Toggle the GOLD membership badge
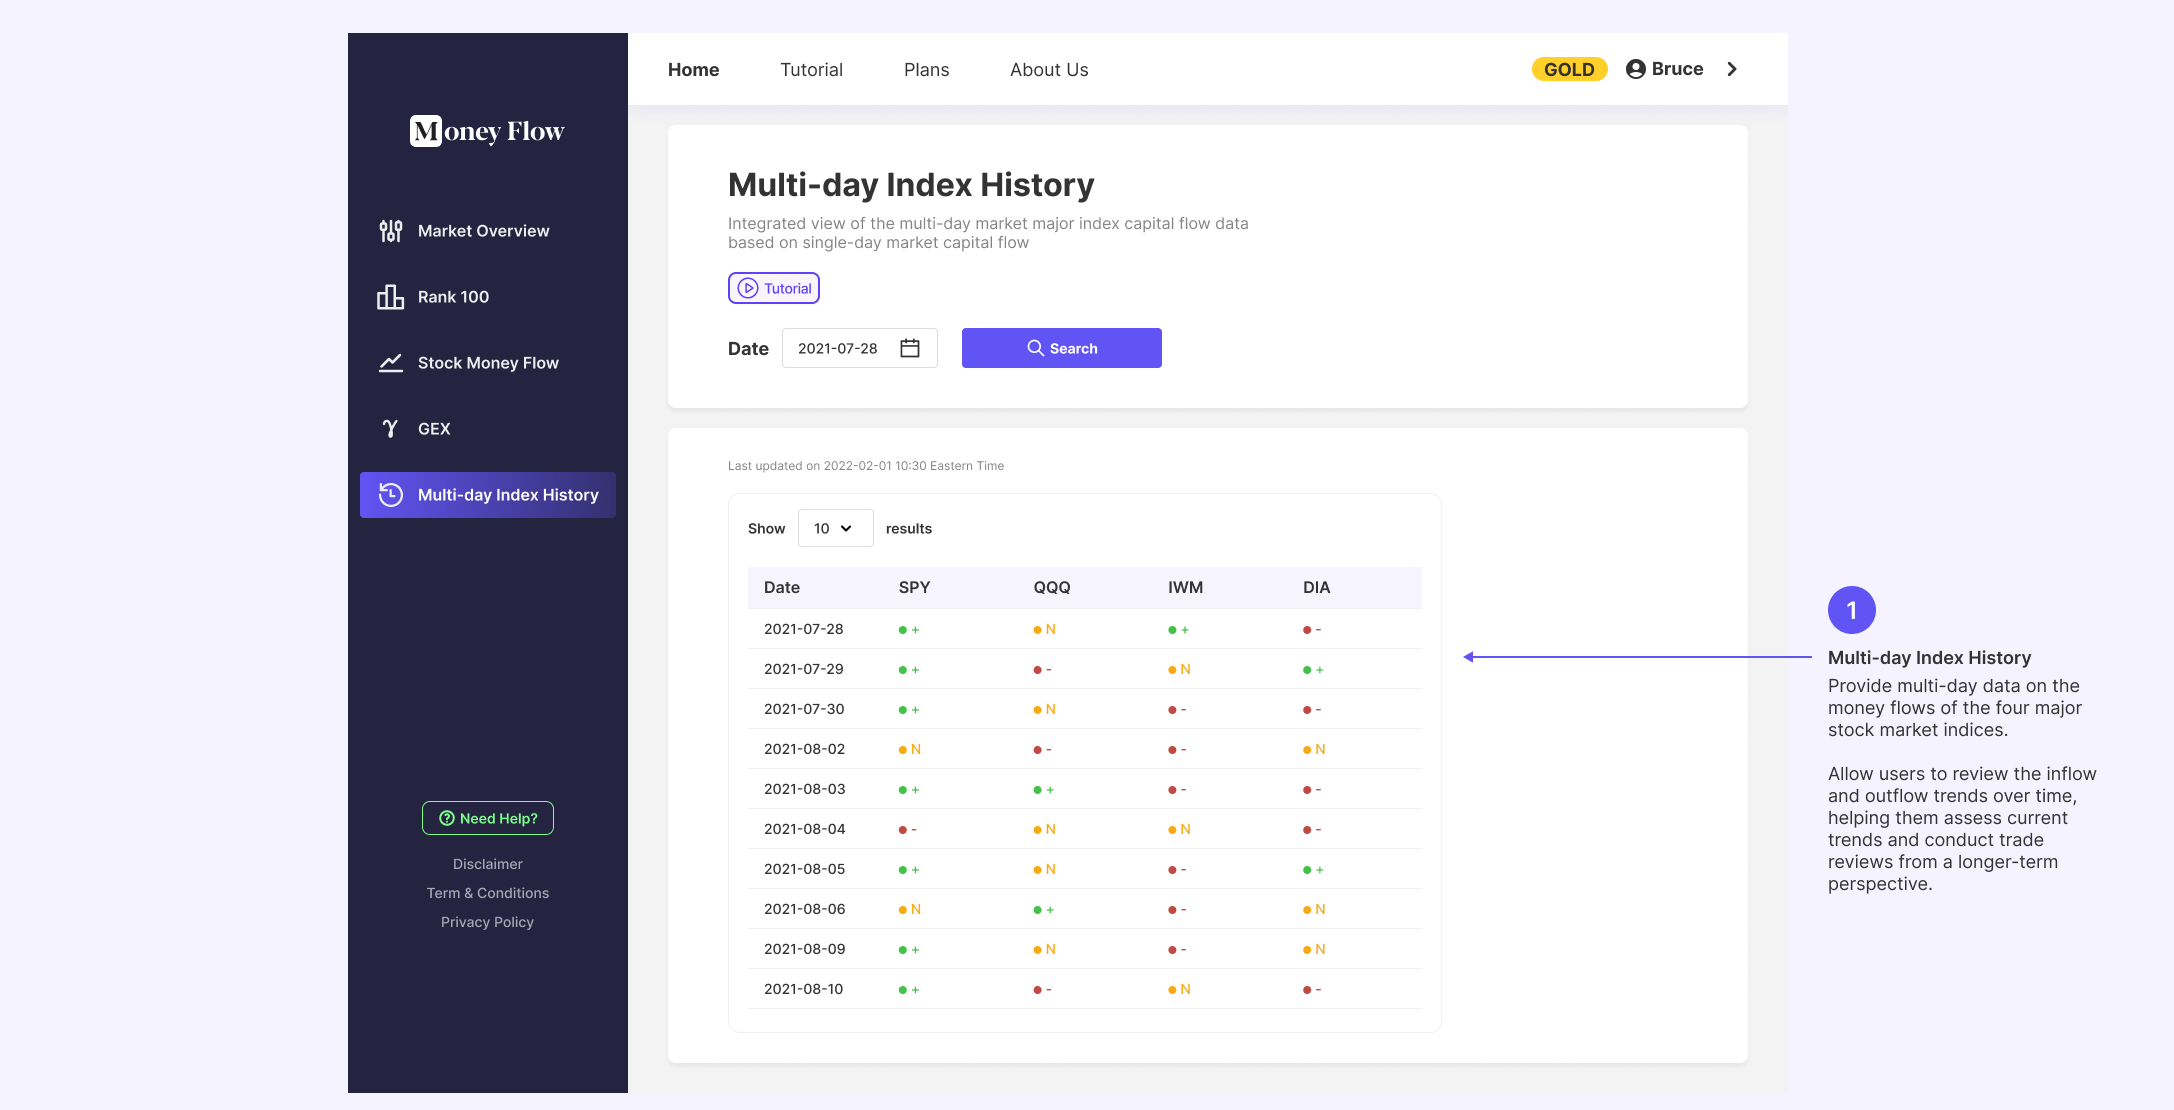 point(1570,67)
